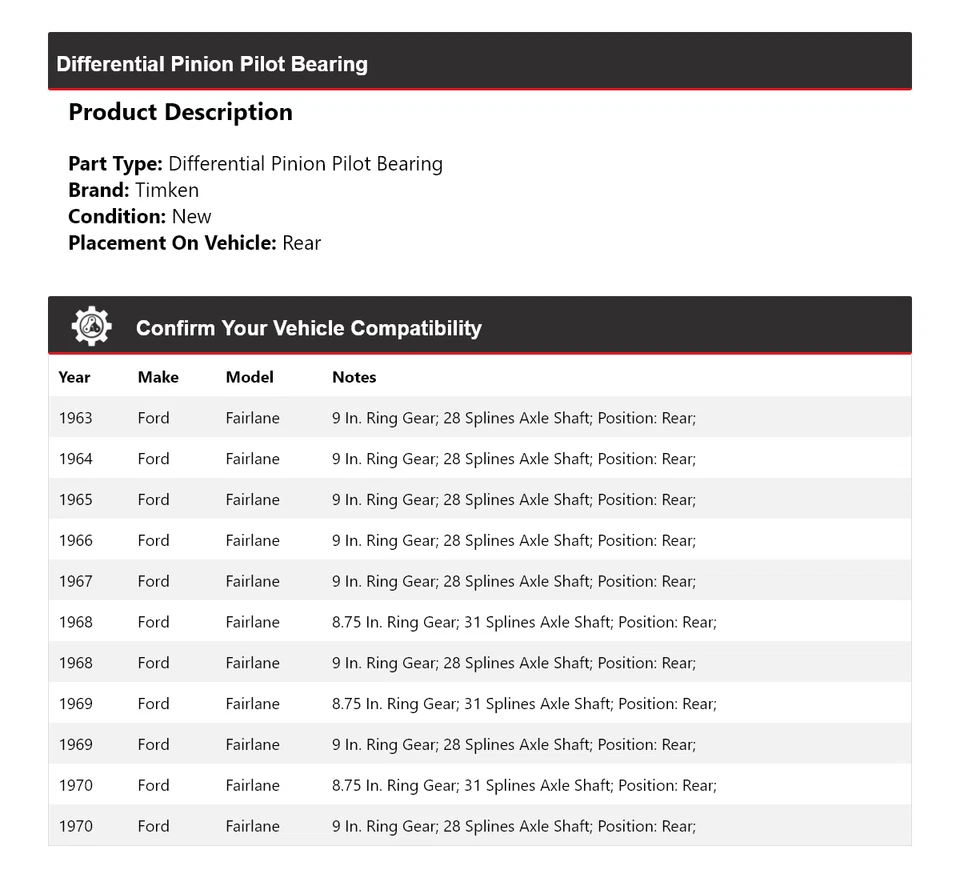Click the Notes column header
Image resolution: width=960 pixels, height=878 pixels.
(x=354, y=377)
